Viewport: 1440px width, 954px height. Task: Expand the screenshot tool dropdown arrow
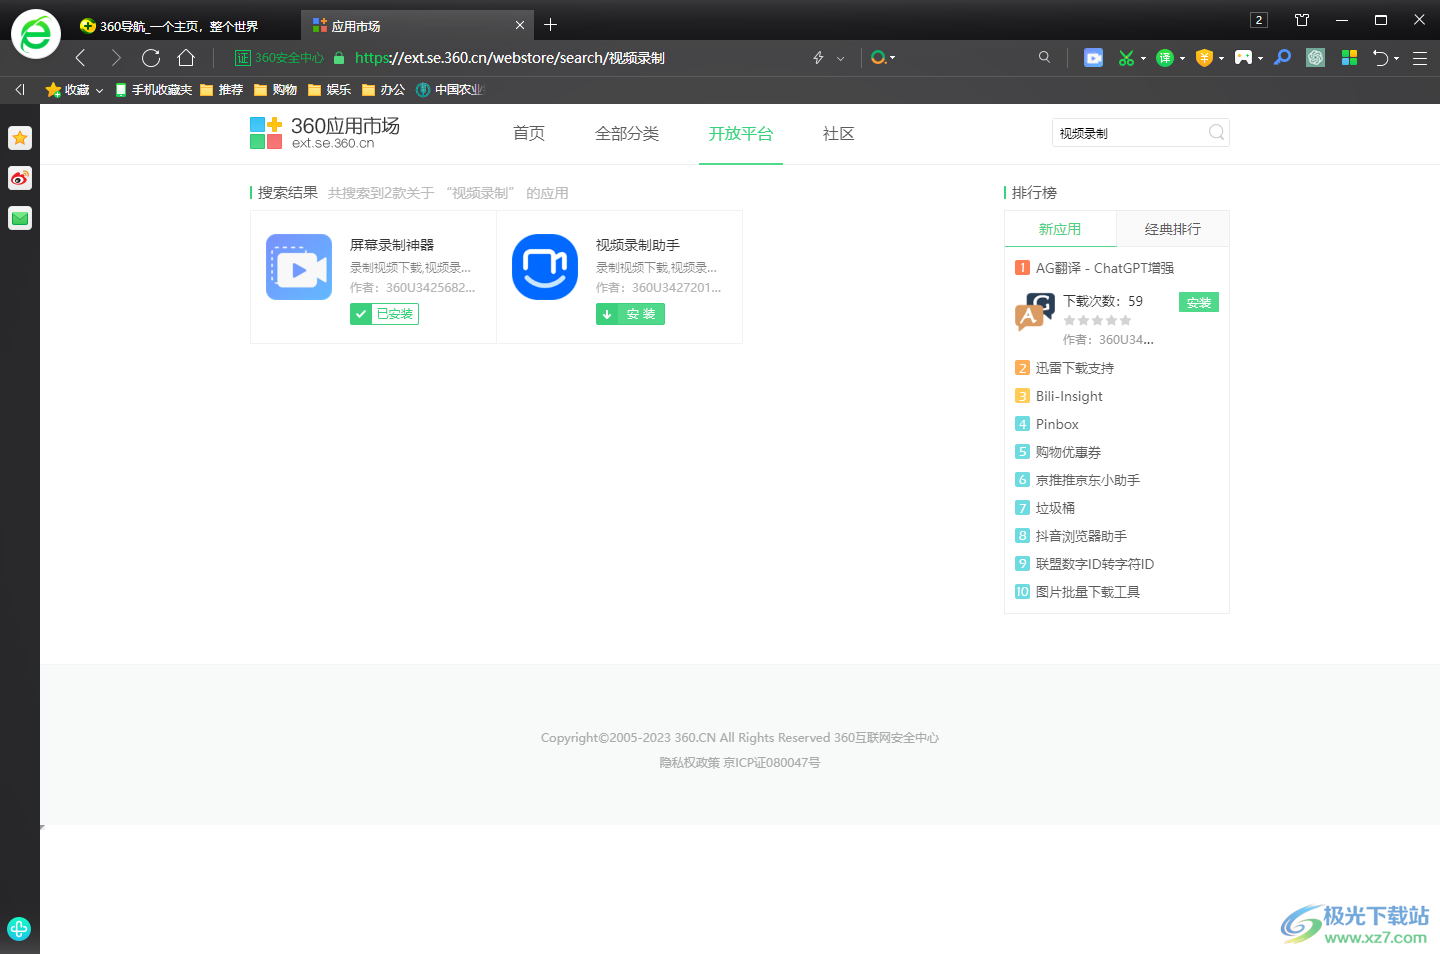pyautogui.click(x=1143, y=58)
